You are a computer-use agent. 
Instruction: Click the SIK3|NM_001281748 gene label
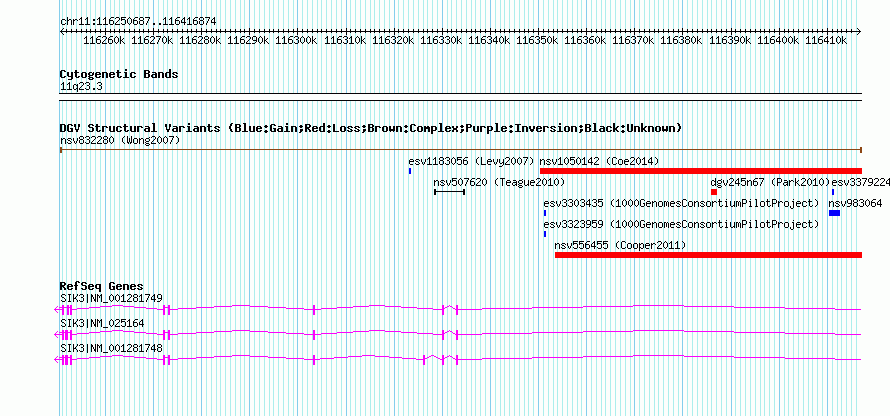[x=111, y=348]
